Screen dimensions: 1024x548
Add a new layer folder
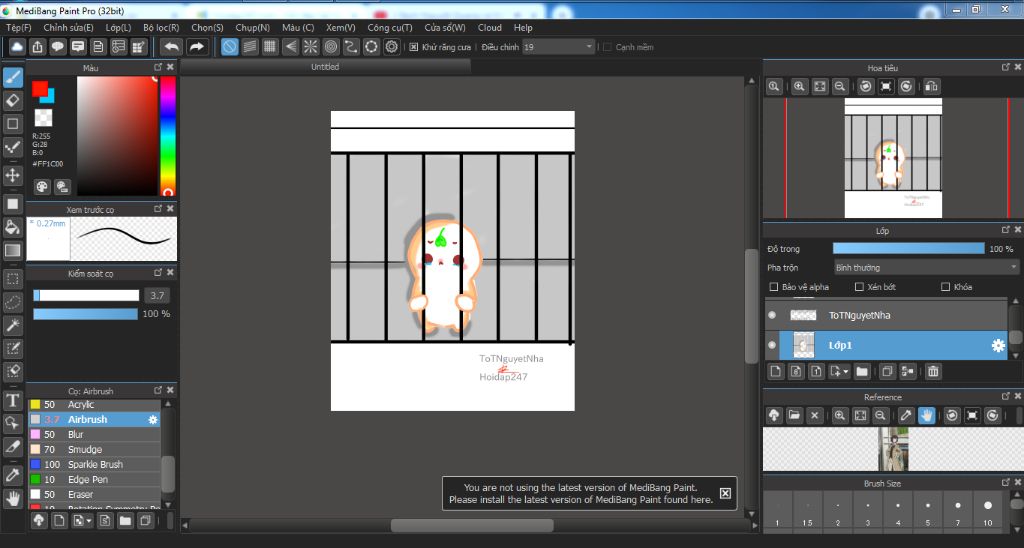pyautogui.click(x=862, y=371)
